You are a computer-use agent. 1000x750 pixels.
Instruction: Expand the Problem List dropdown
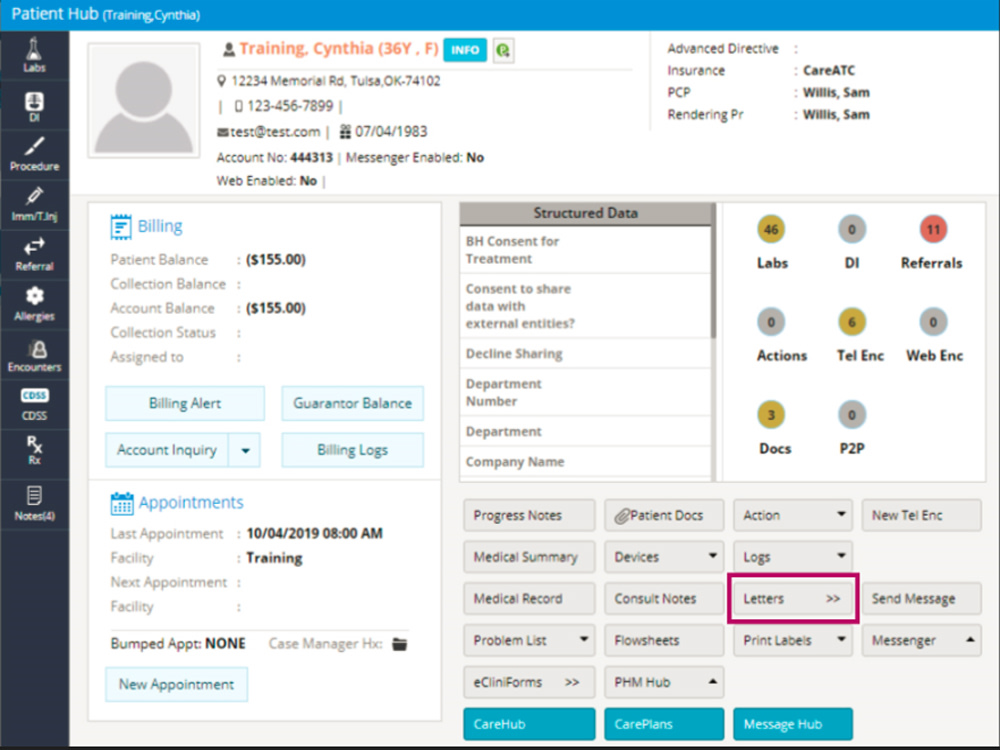(x=529, y=640)
